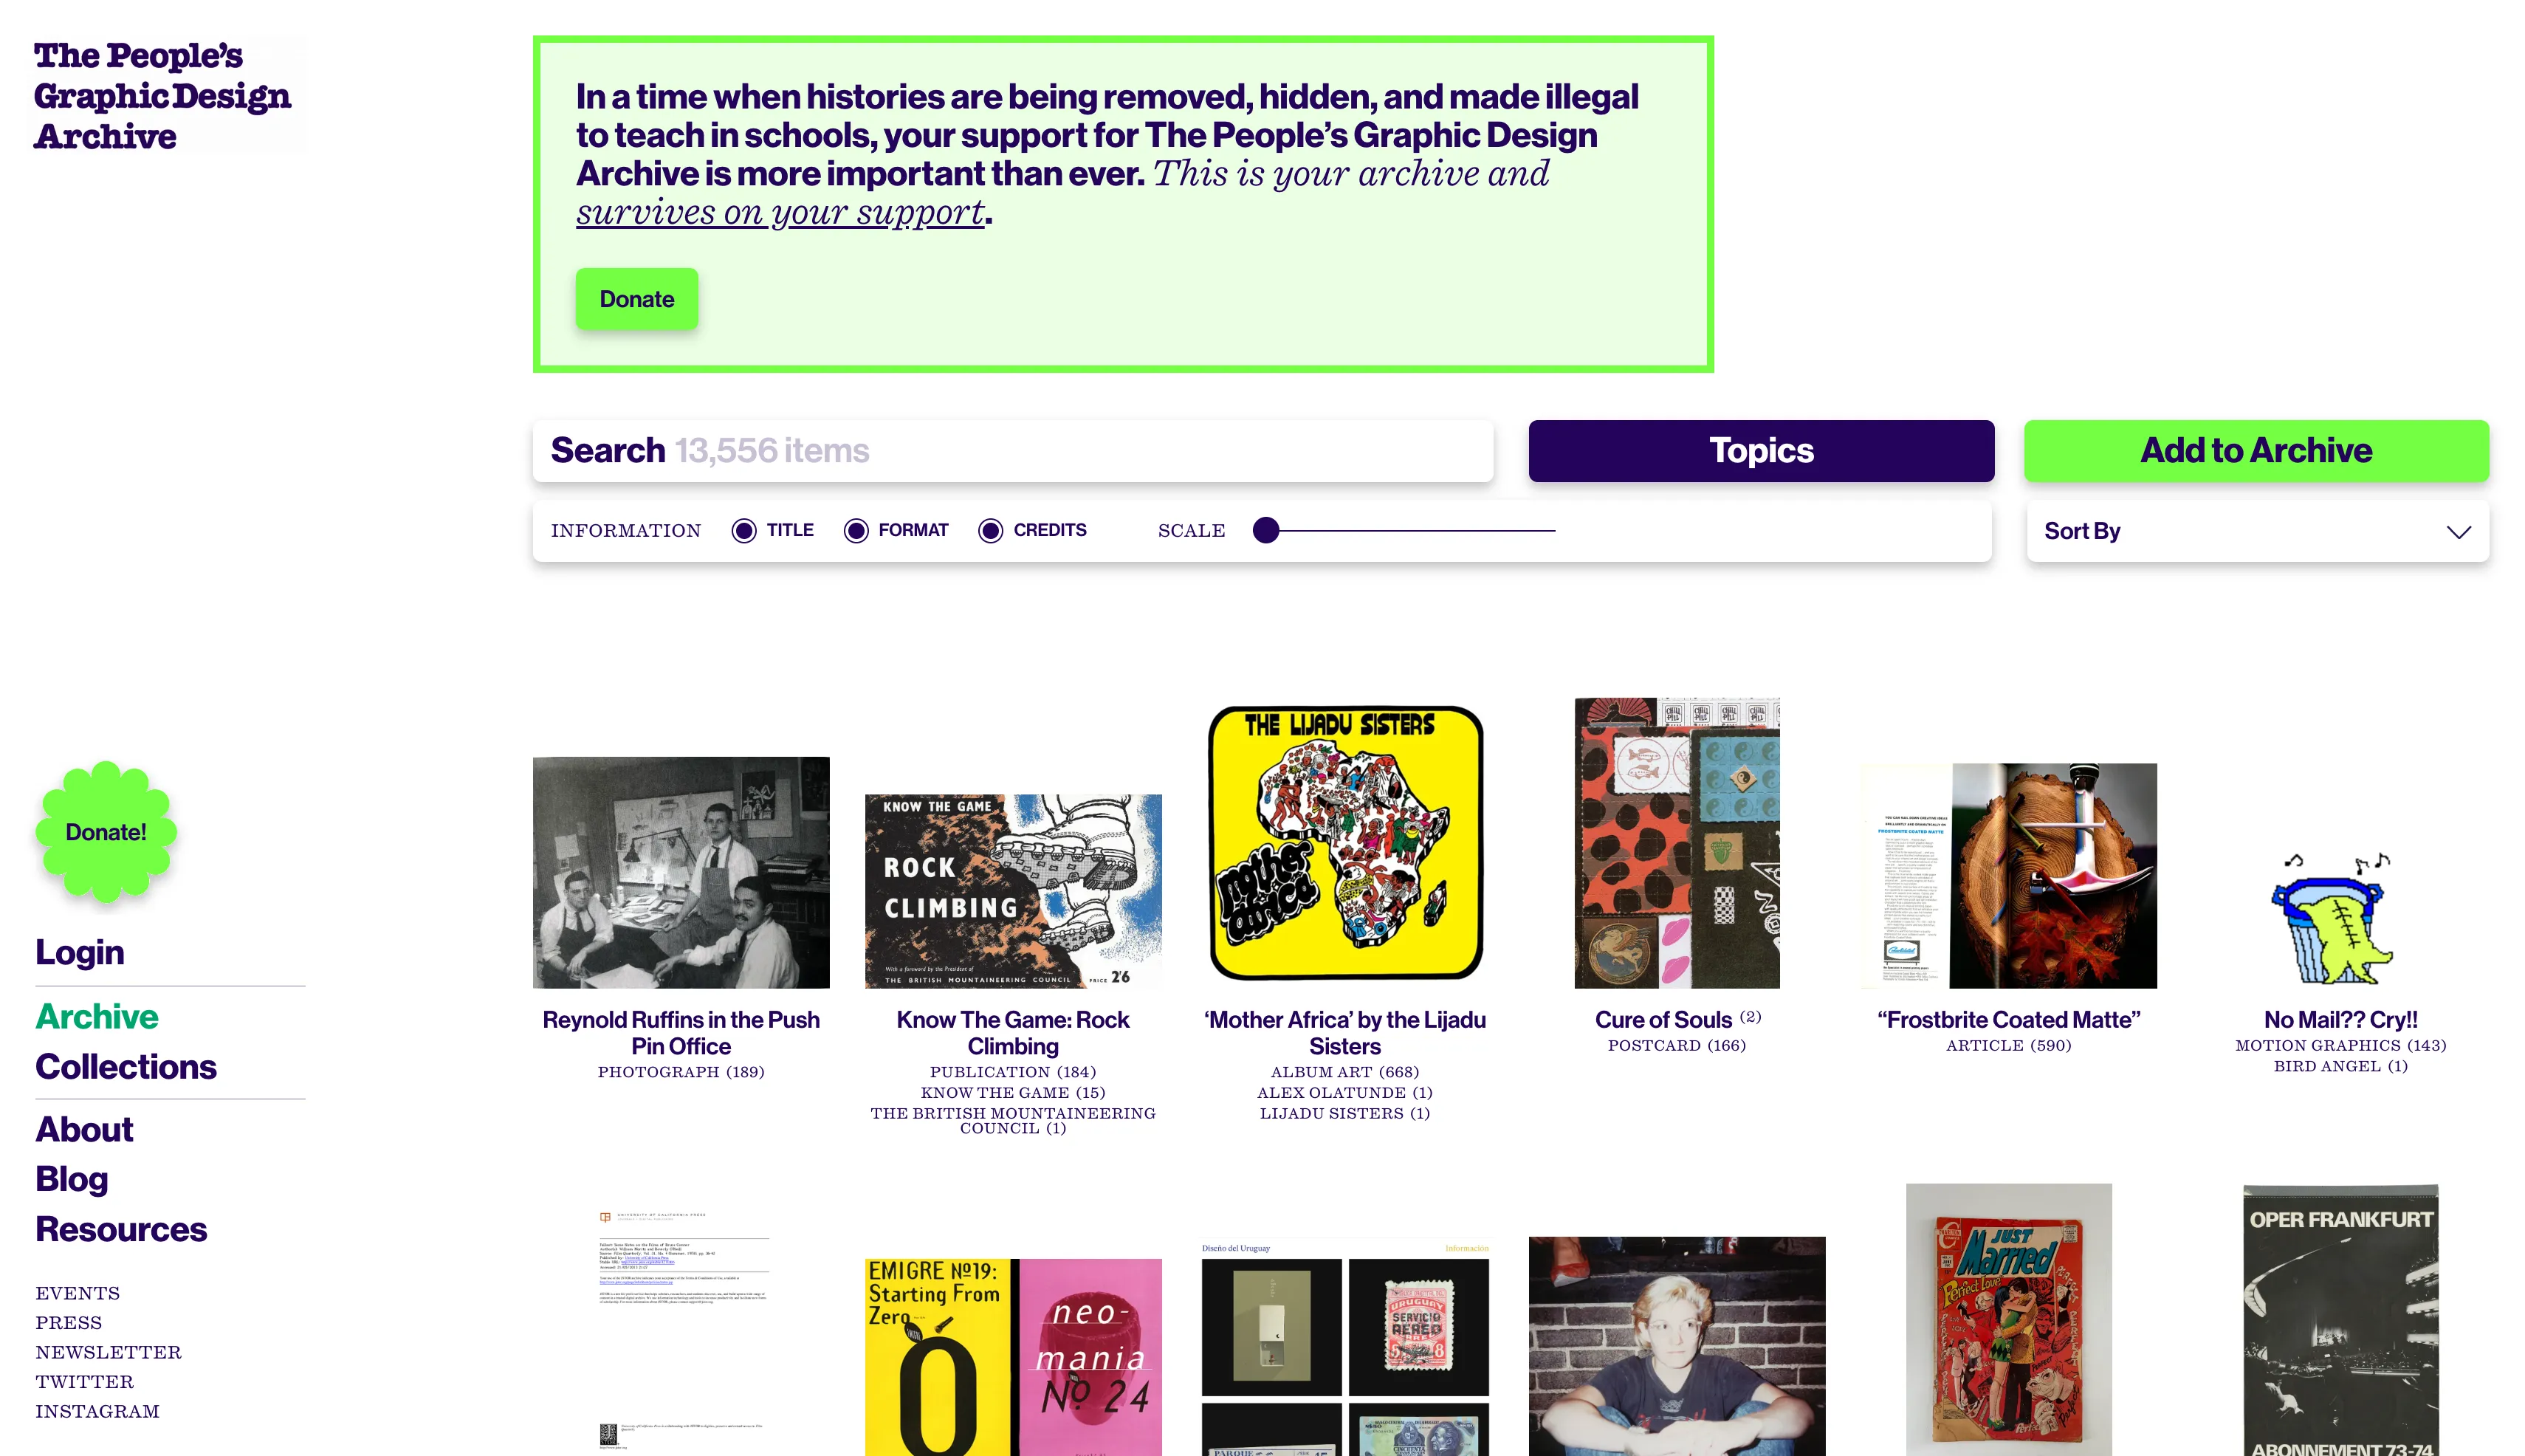The image size is (2525, 1456).
Task: Open the Cure of Souls postcard image
Action: point(1677,843)
